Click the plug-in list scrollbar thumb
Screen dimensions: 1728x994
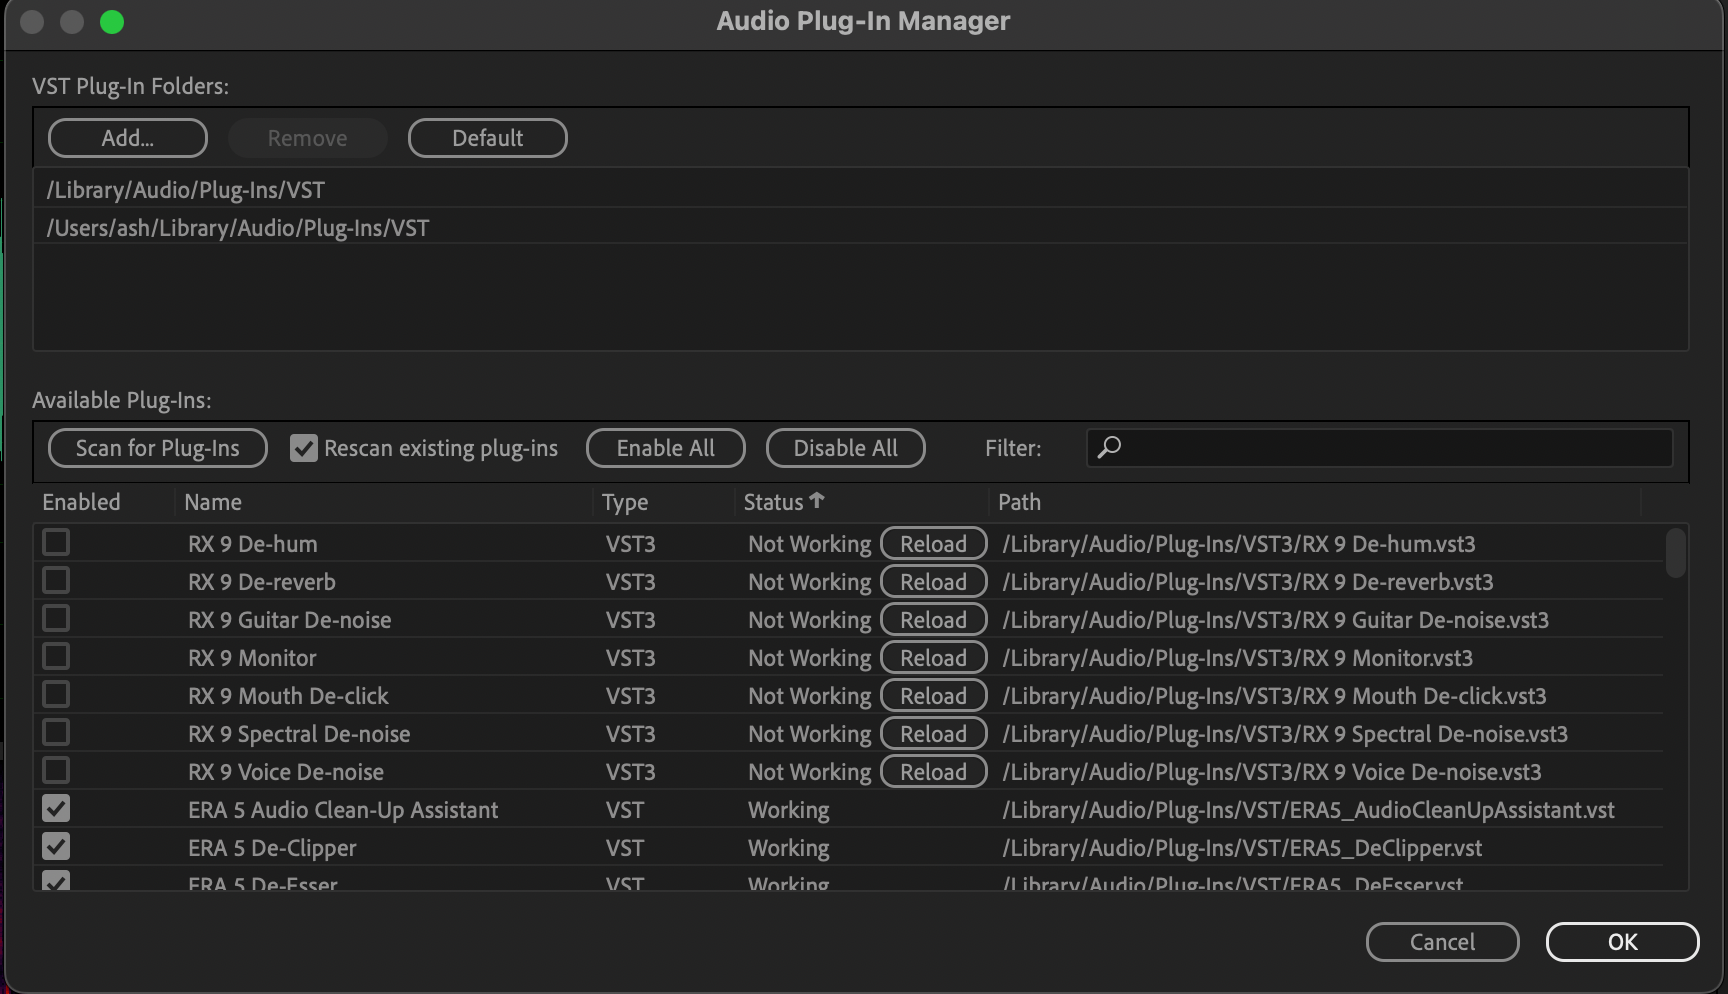1676,553
